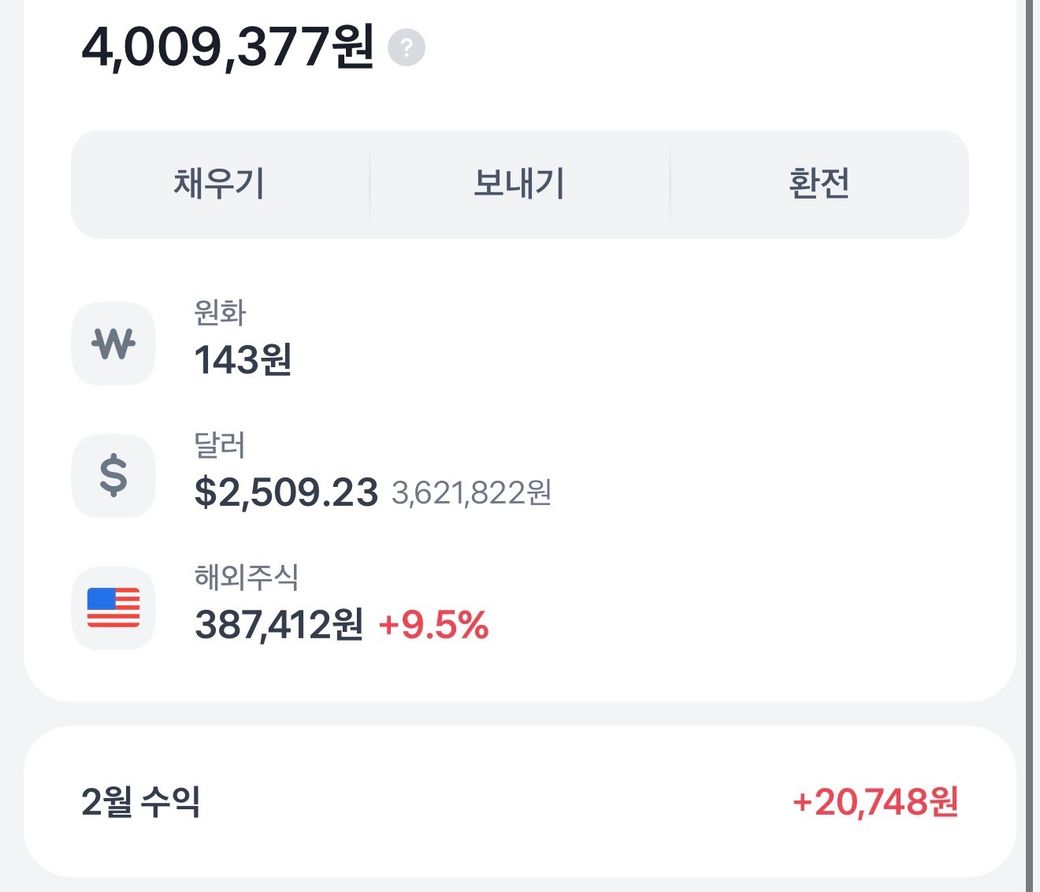Open the 달러 account label
The image size is (1040, 892).
tap(220, 444)
